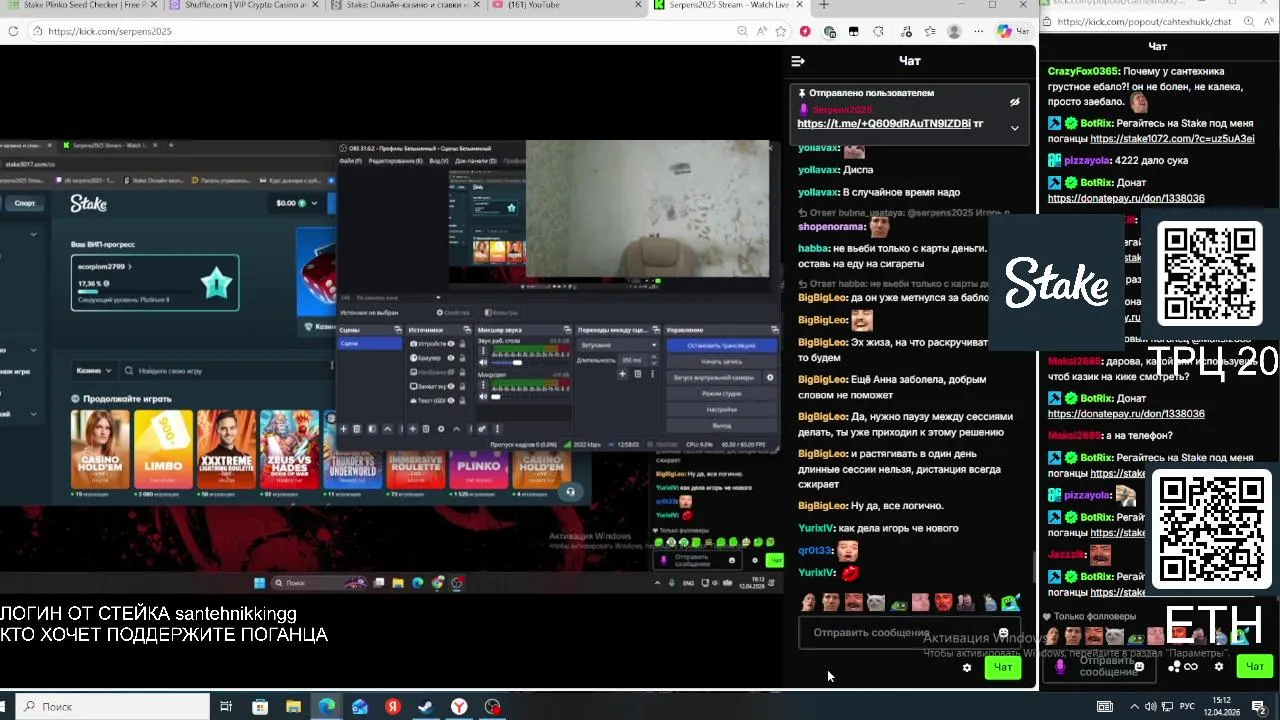Screen dimensions: 1280x720
Task: Click the purple microphone icon in the popout chat input
Action: 1060,666
